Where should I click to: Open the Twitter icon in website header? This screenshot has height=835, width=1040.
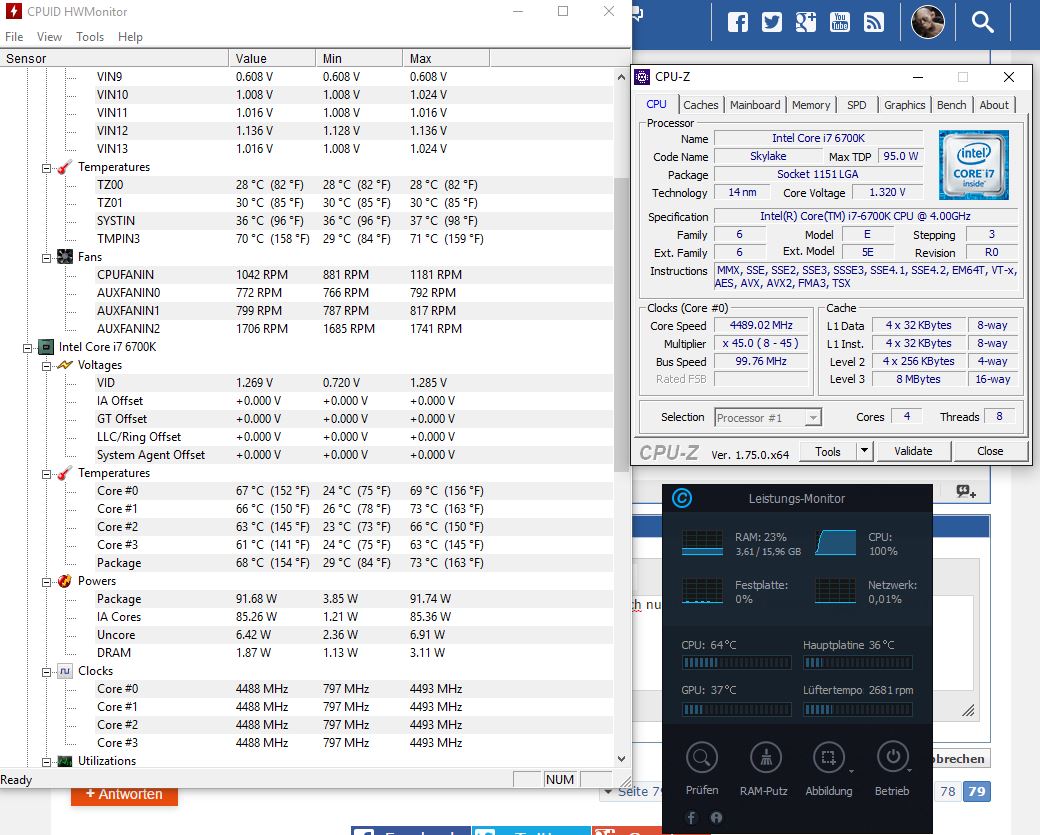pos(771,23)
